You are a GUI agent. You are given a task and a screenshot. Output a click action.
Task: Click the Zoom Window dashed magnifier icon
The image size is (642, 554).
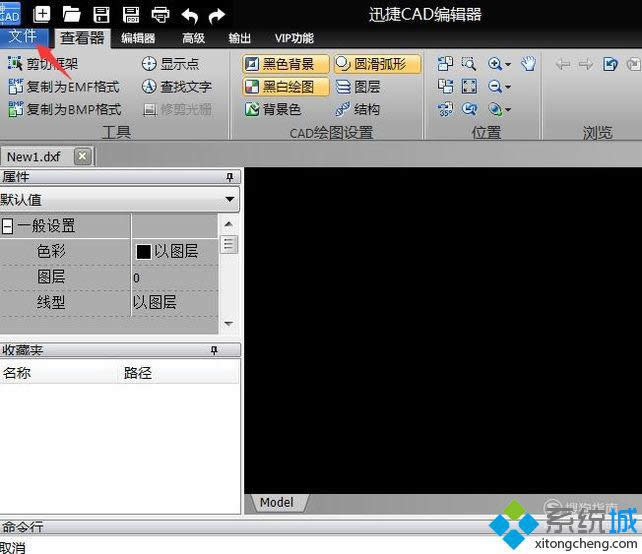point(469,64)
